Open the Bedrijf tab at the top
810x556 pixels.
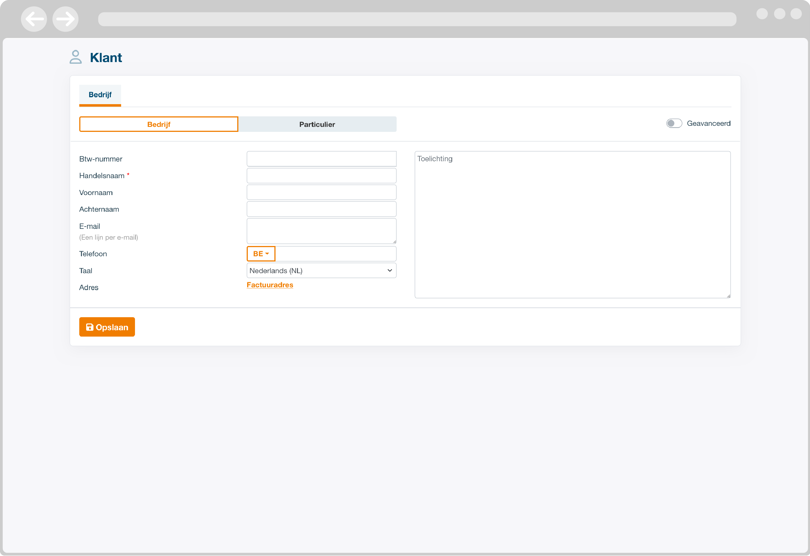tap(100, 95)
